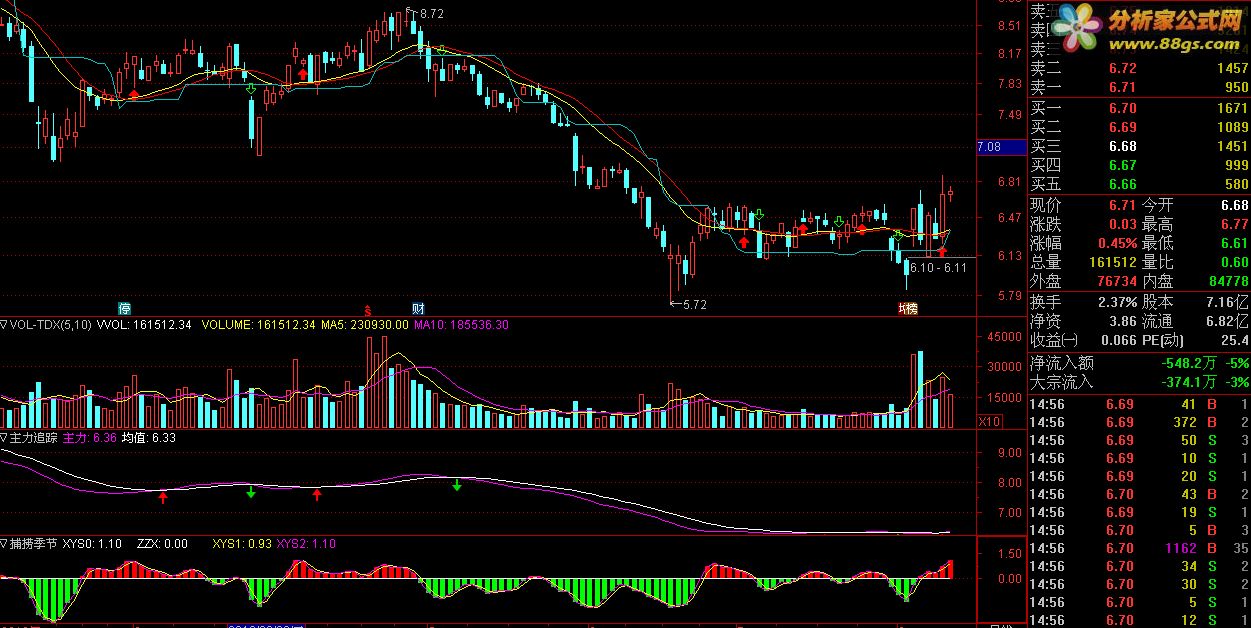Click the MA10: 185536.30 readout

pyautogui.click(x=461, y=325)
